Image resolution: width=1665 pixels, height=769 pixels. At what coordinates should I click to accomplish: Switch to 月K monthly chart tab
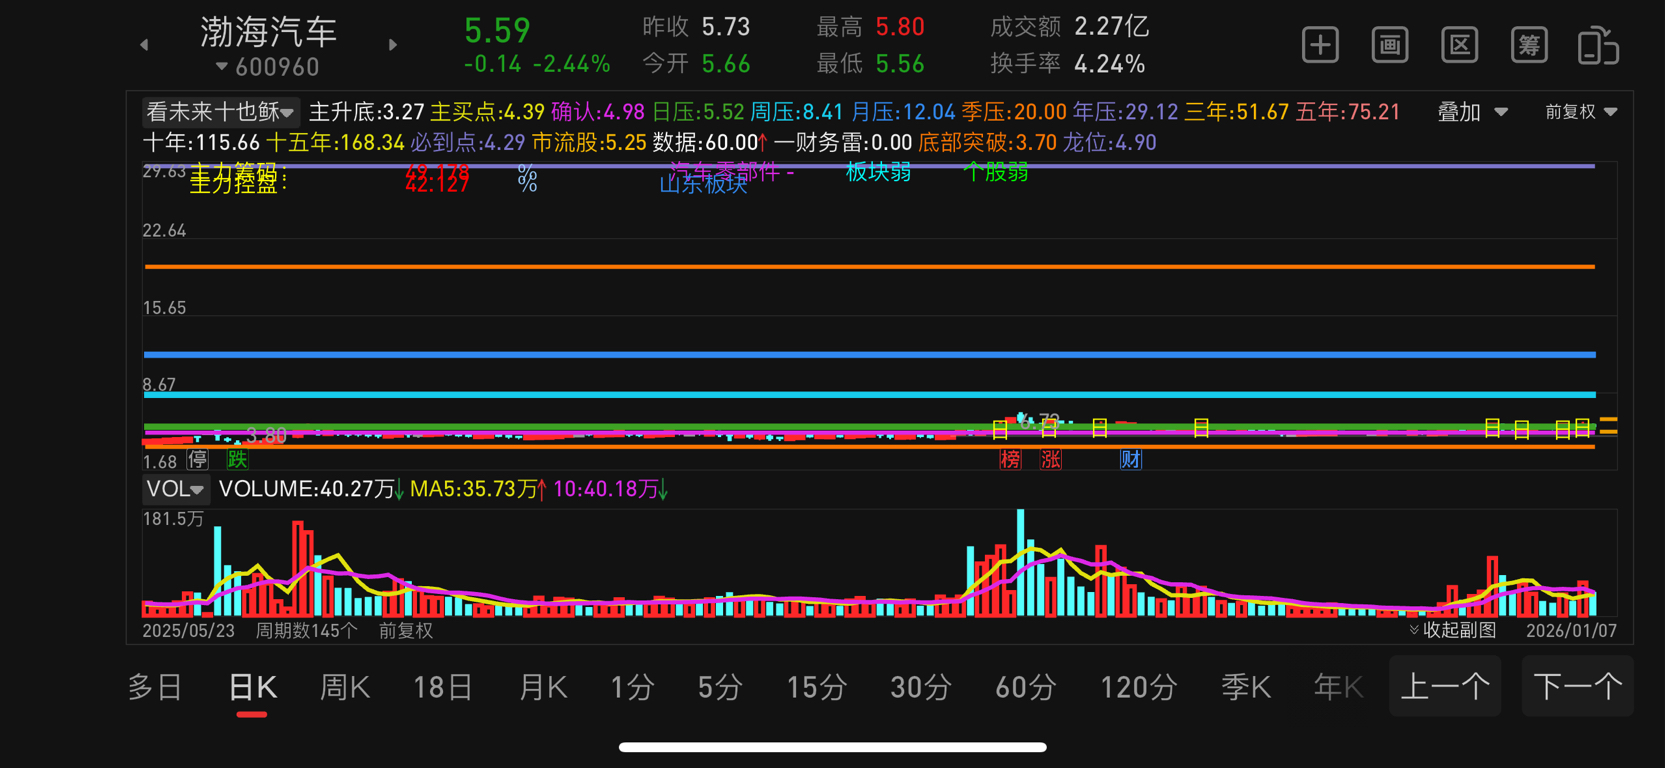(543, 687)
